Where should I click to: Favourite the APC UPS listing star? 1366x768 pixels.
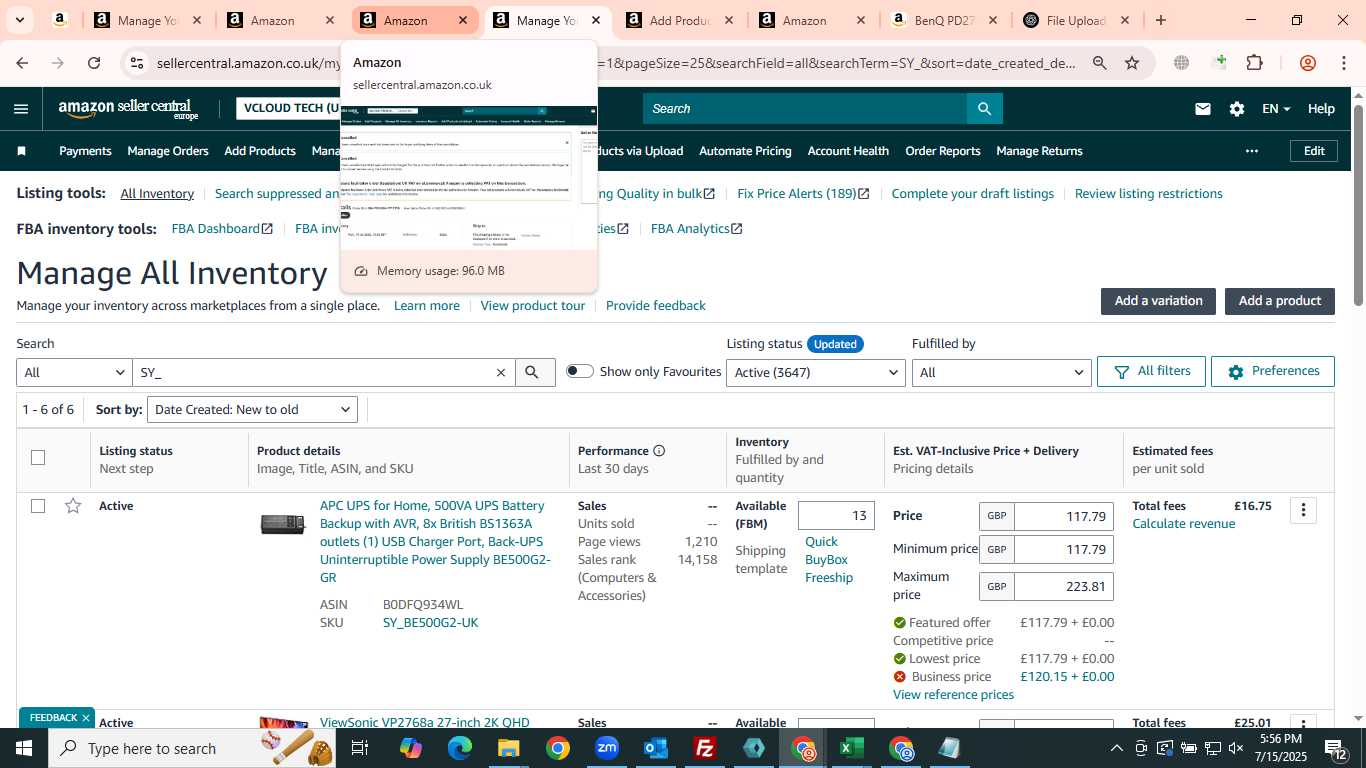73,506
